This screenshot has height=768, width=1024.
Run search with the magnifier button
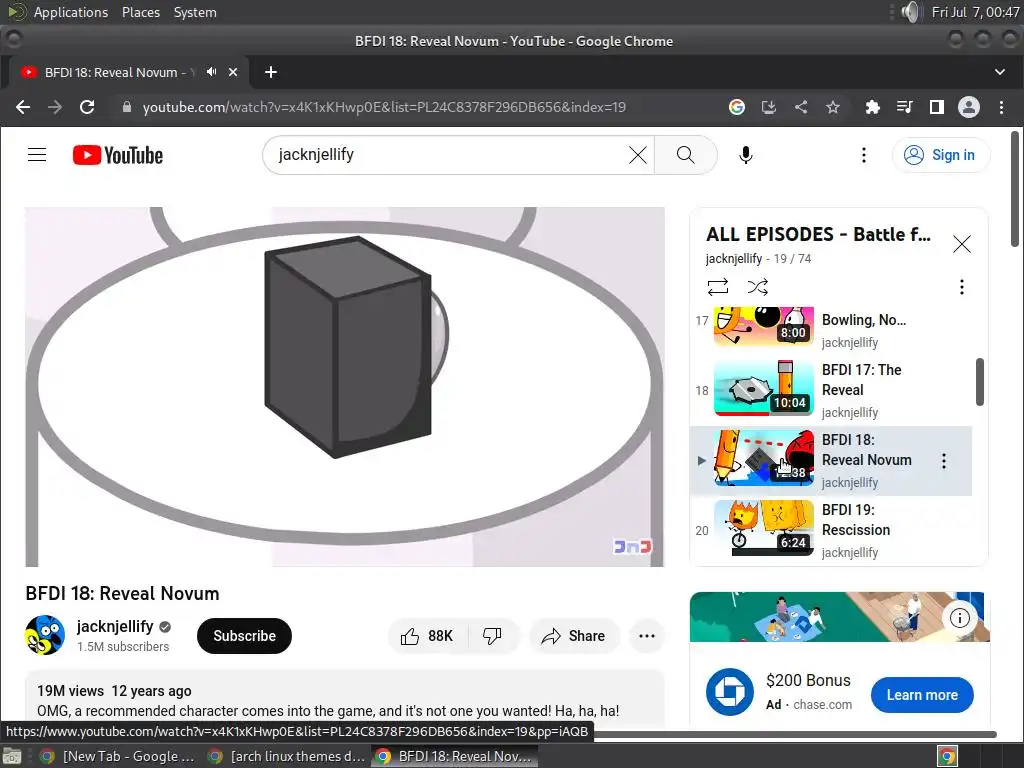click(x=685, y=155)
